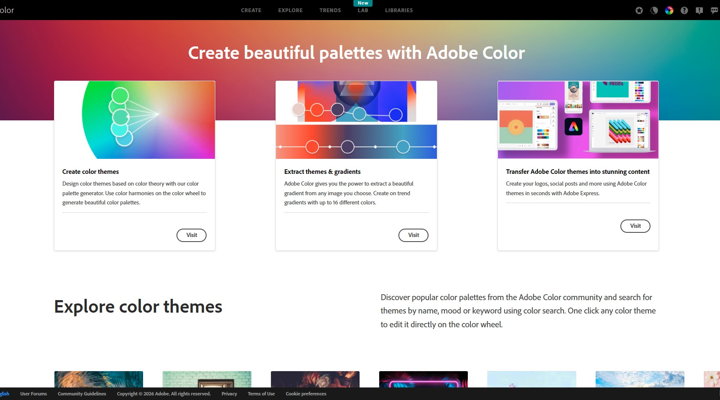
Task: Open the dark red flower theme thumbnail
Action: 315,379
